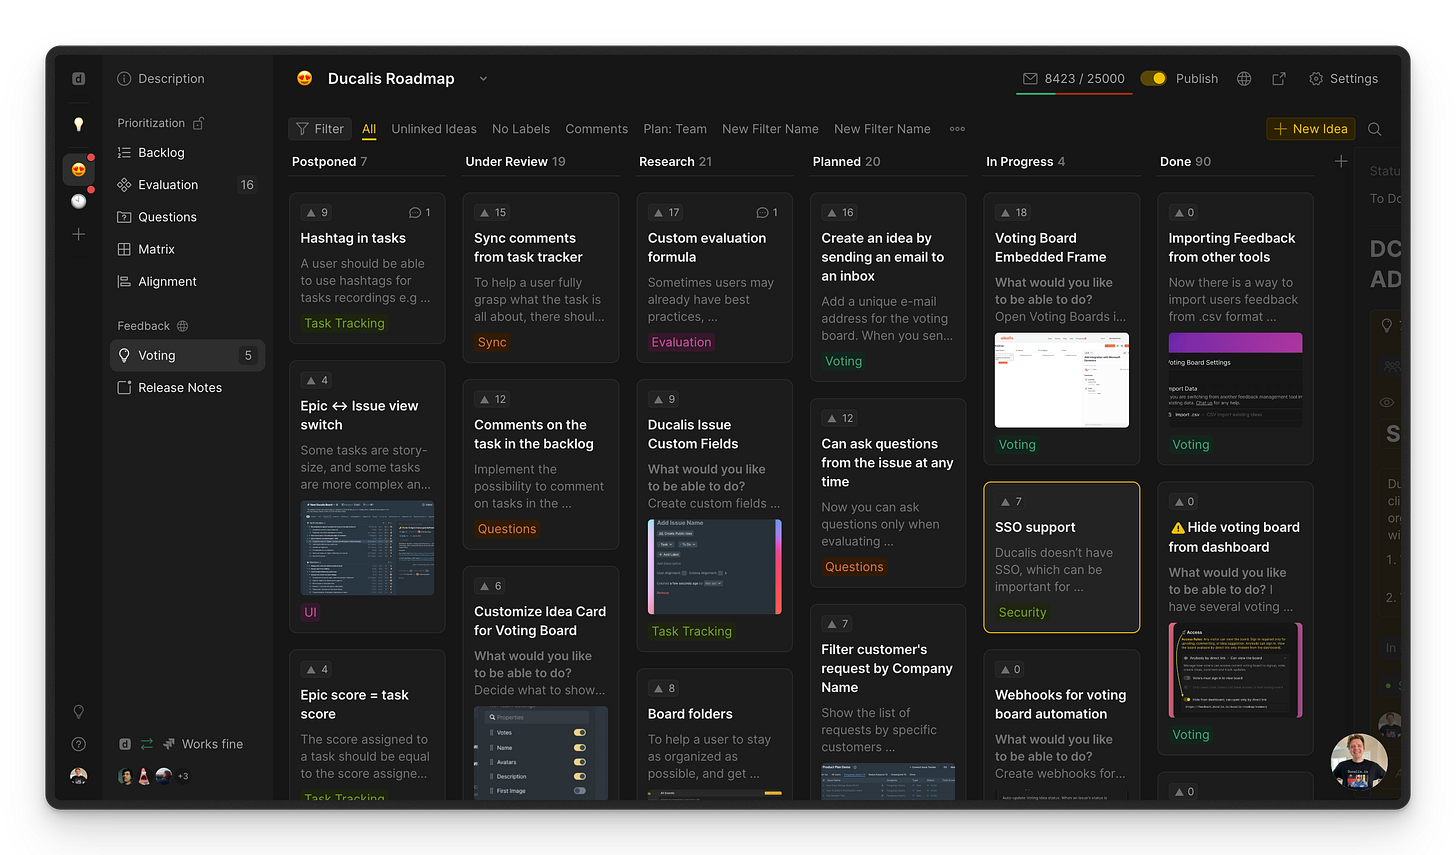Switch to Unlinked Ideas tab

(434, 129)
